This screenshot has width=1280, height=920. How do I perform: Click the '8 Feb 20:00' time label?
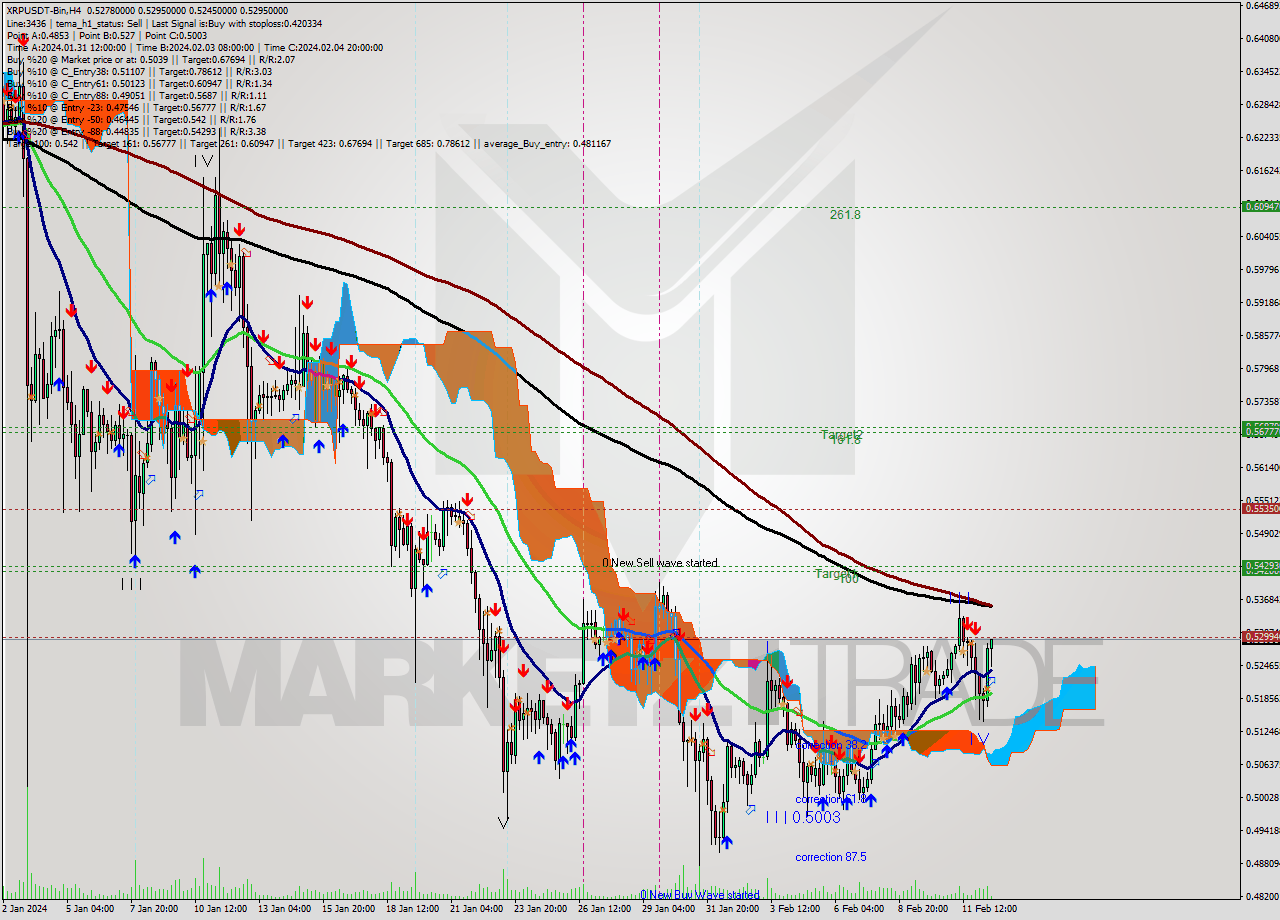point(923,909)
